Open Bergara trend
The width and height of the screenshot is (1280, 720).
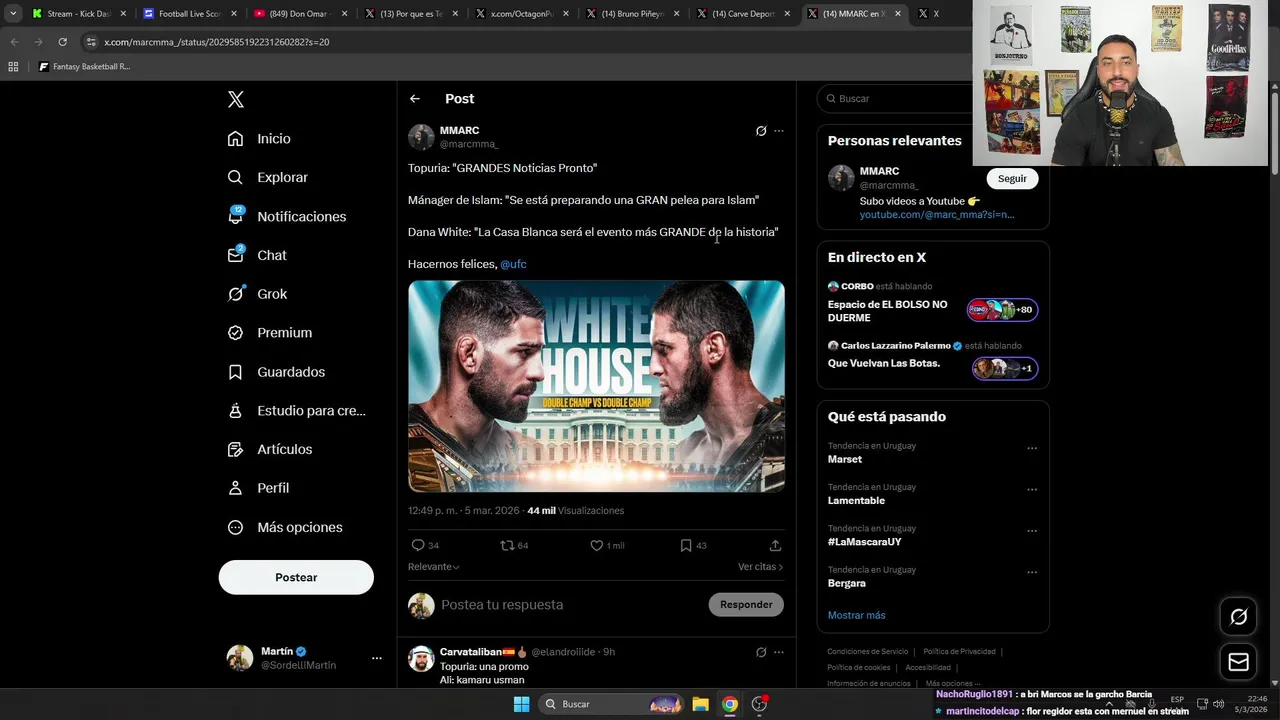(x=846, y=583)
